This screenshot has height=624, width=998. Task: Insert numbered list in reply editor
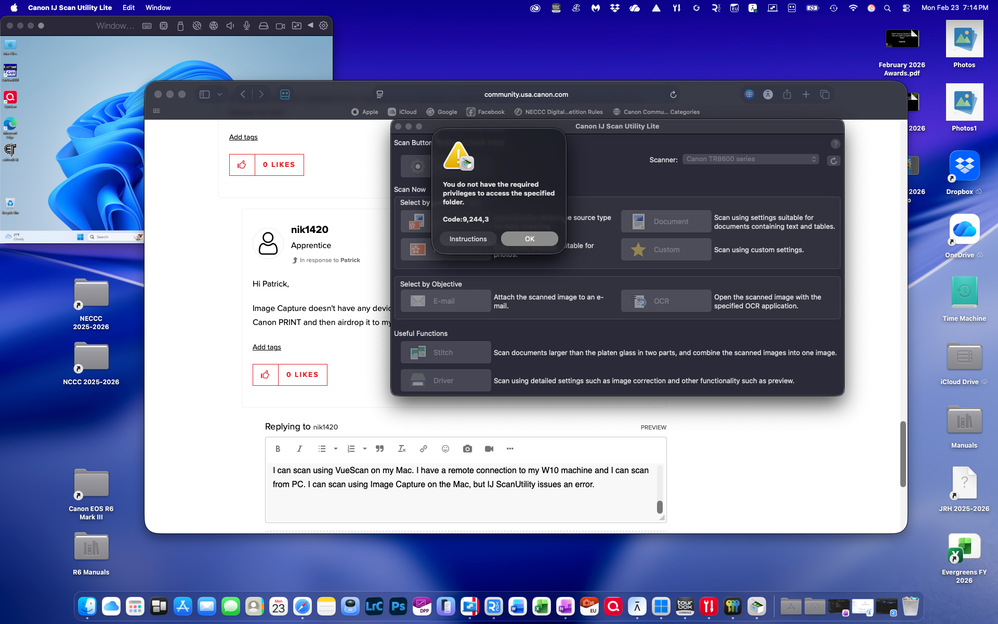[351, 449]
